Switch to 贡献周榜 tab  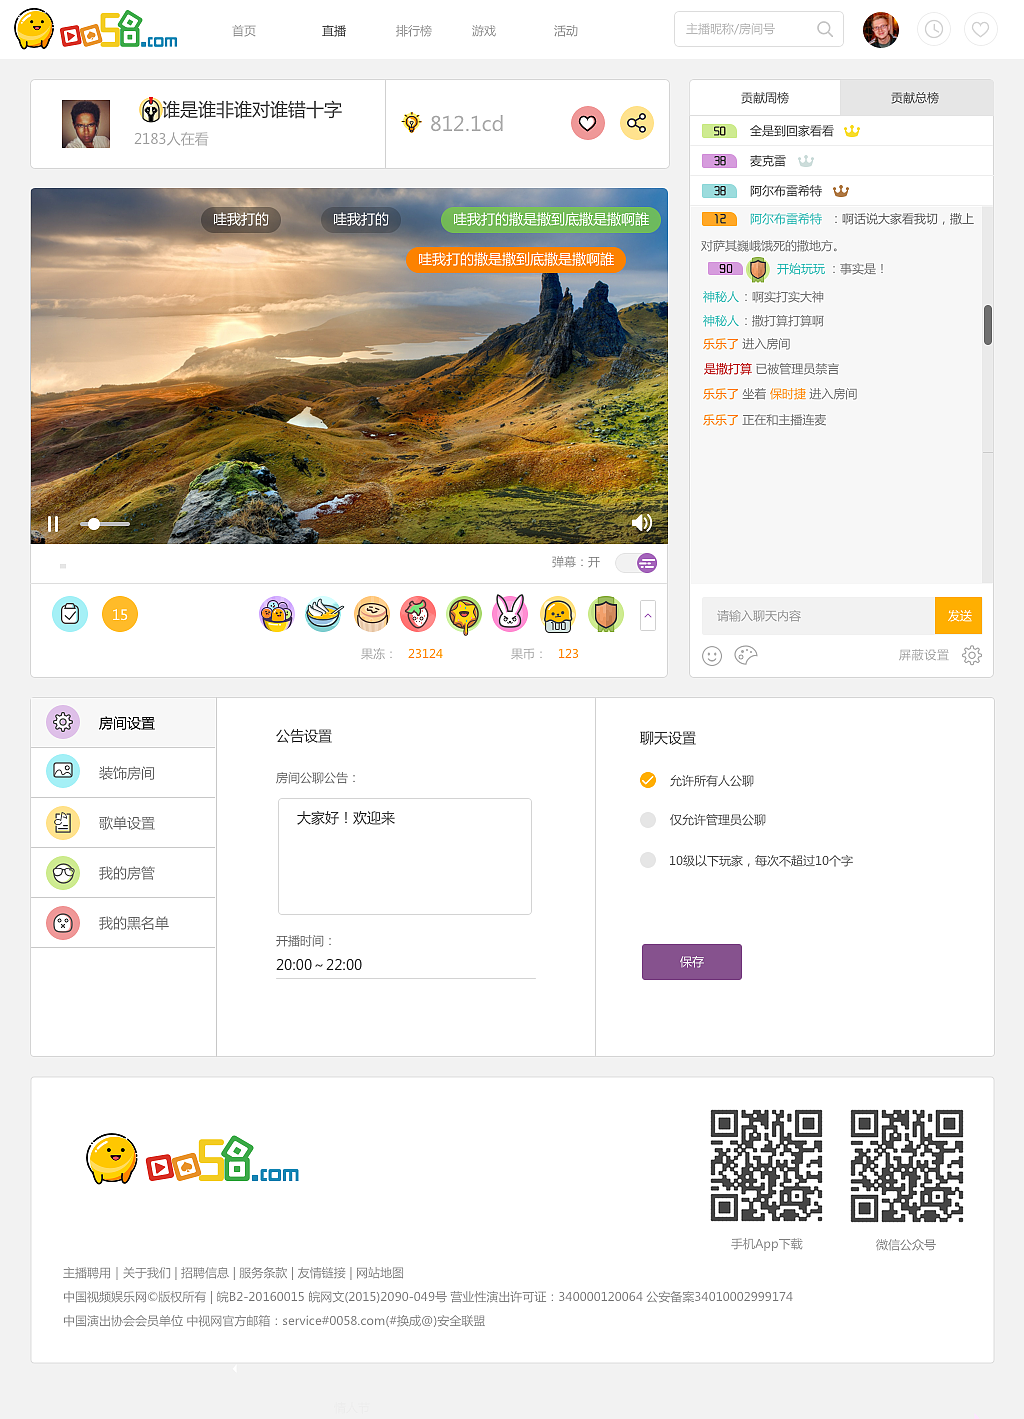click(x=765, y=98)
